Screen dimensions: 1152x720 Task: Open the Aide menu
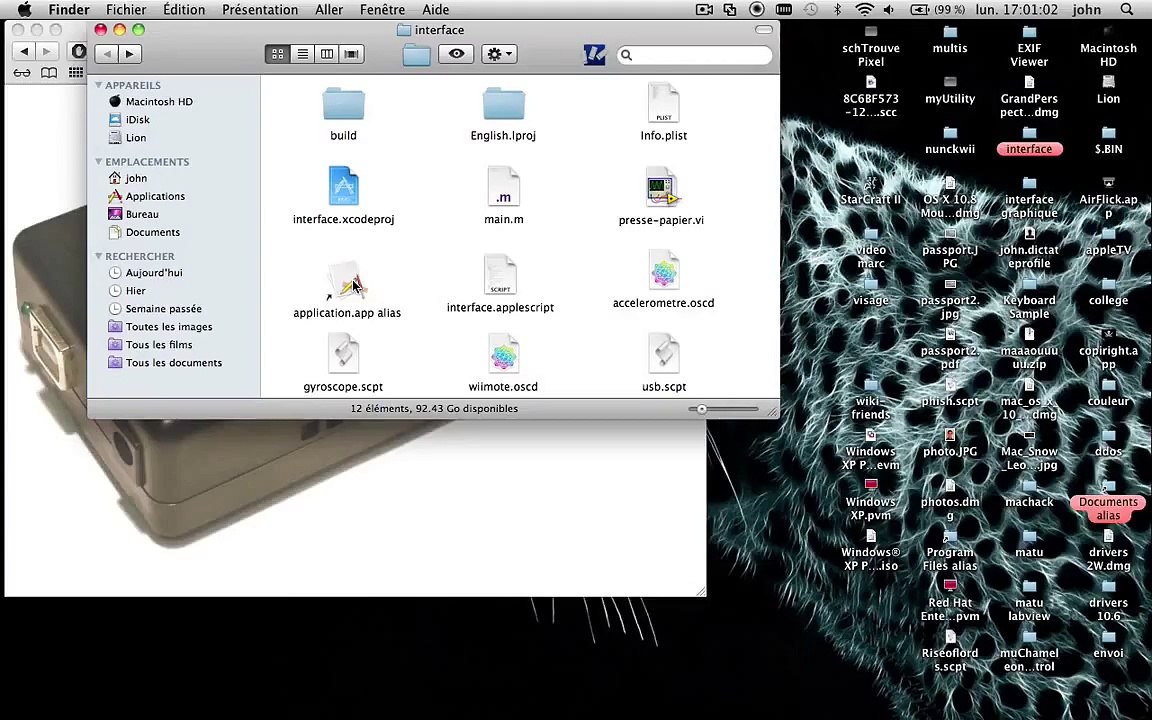[x=435, y=10]
